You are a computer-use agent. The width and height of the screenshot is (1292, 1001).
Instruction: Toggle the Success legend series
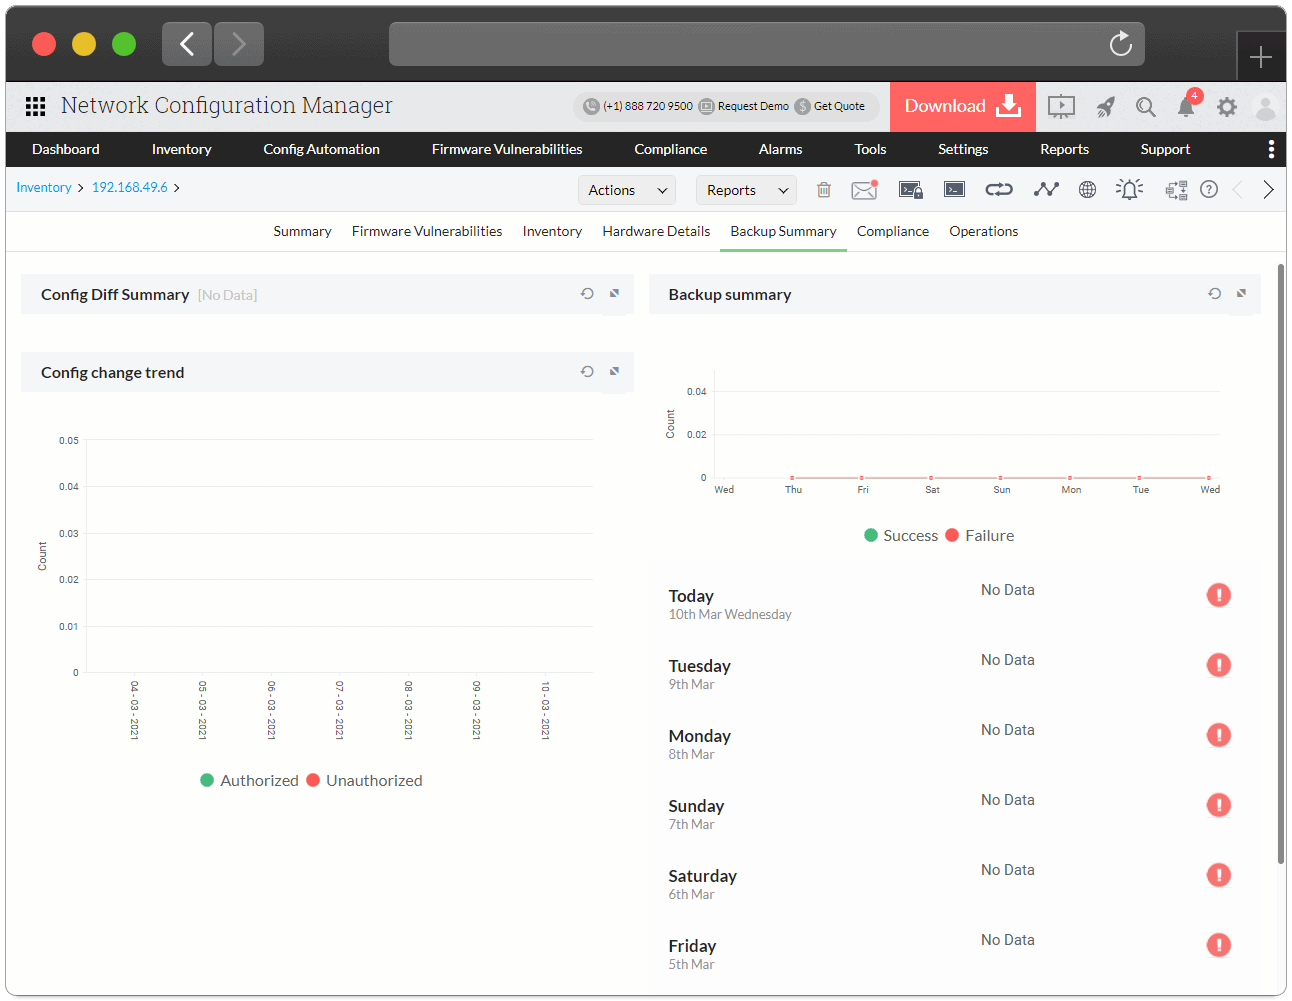tap(901, 536)
